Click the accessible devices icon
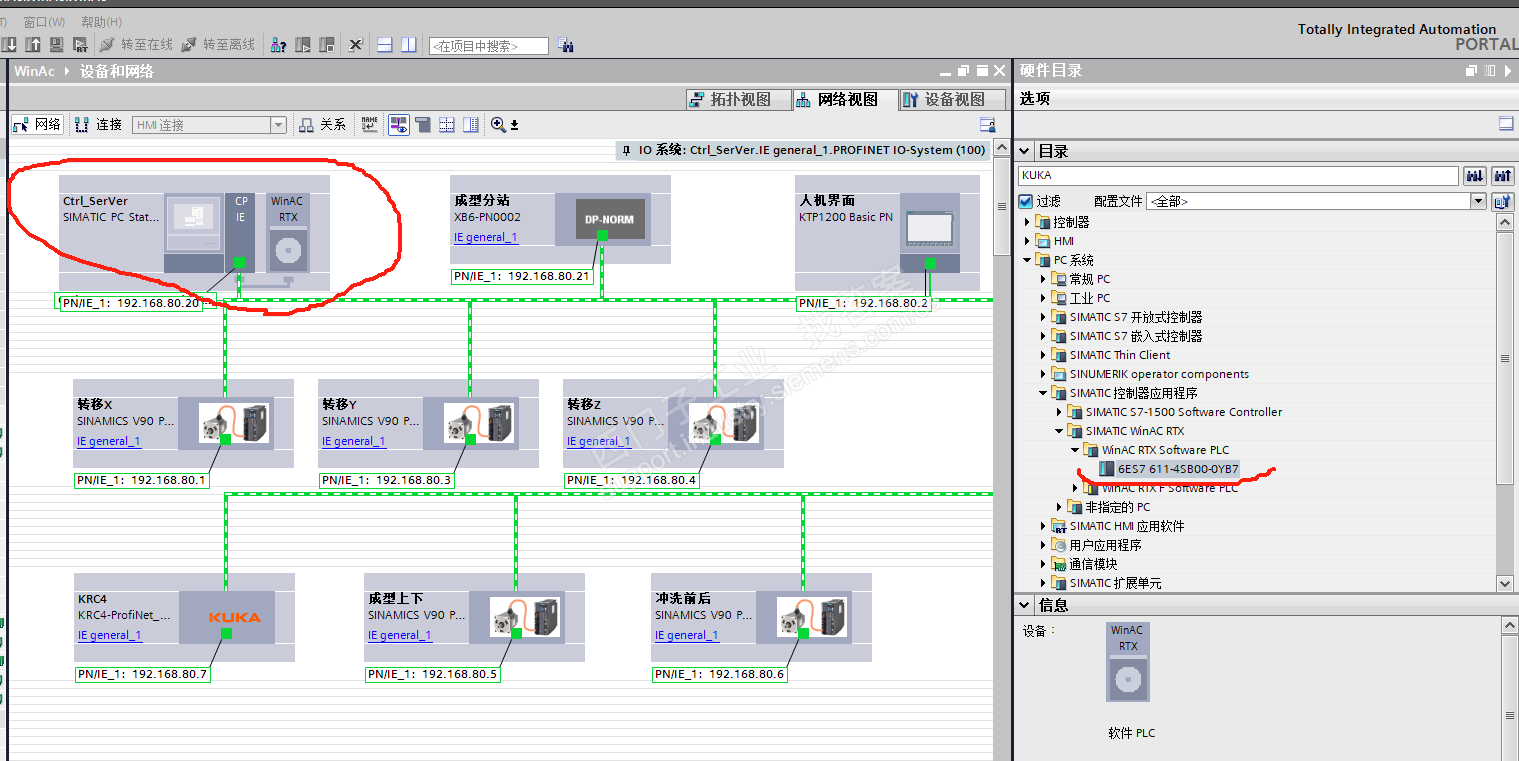The image size is (1519, 761). coord(279,45)
